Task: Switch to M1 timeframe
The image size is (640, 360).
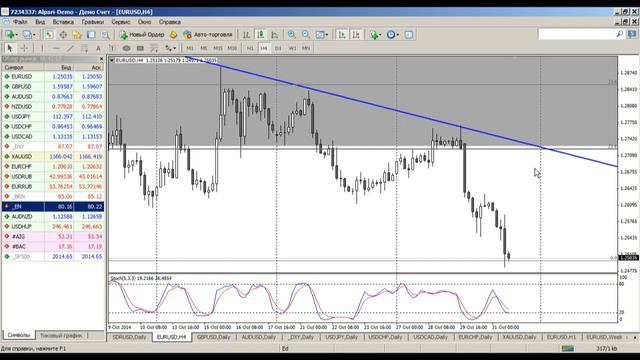Action: pos(190,48)
